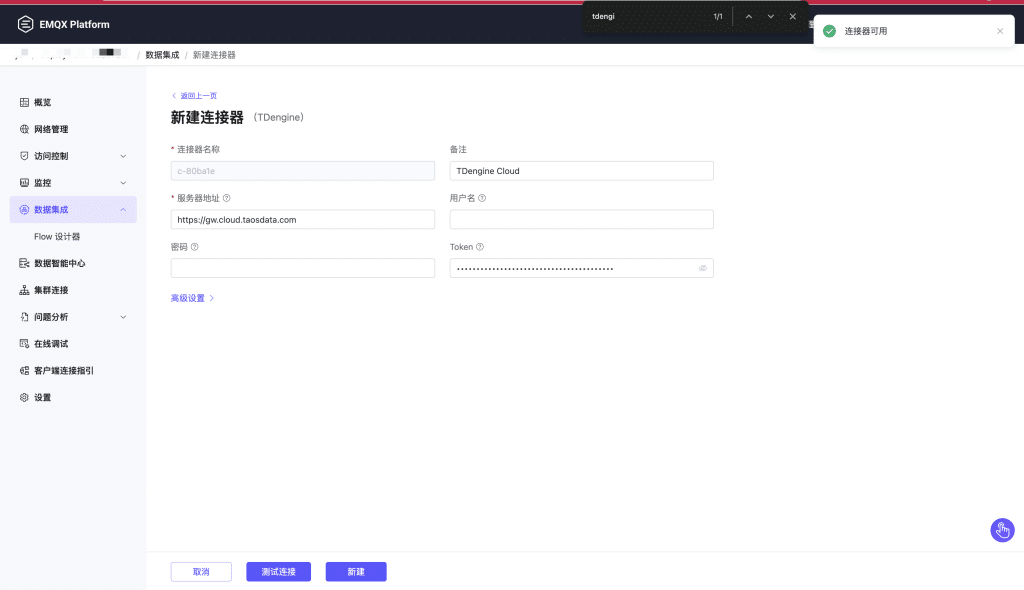Click the 测试连接 button

coord(278,571)
